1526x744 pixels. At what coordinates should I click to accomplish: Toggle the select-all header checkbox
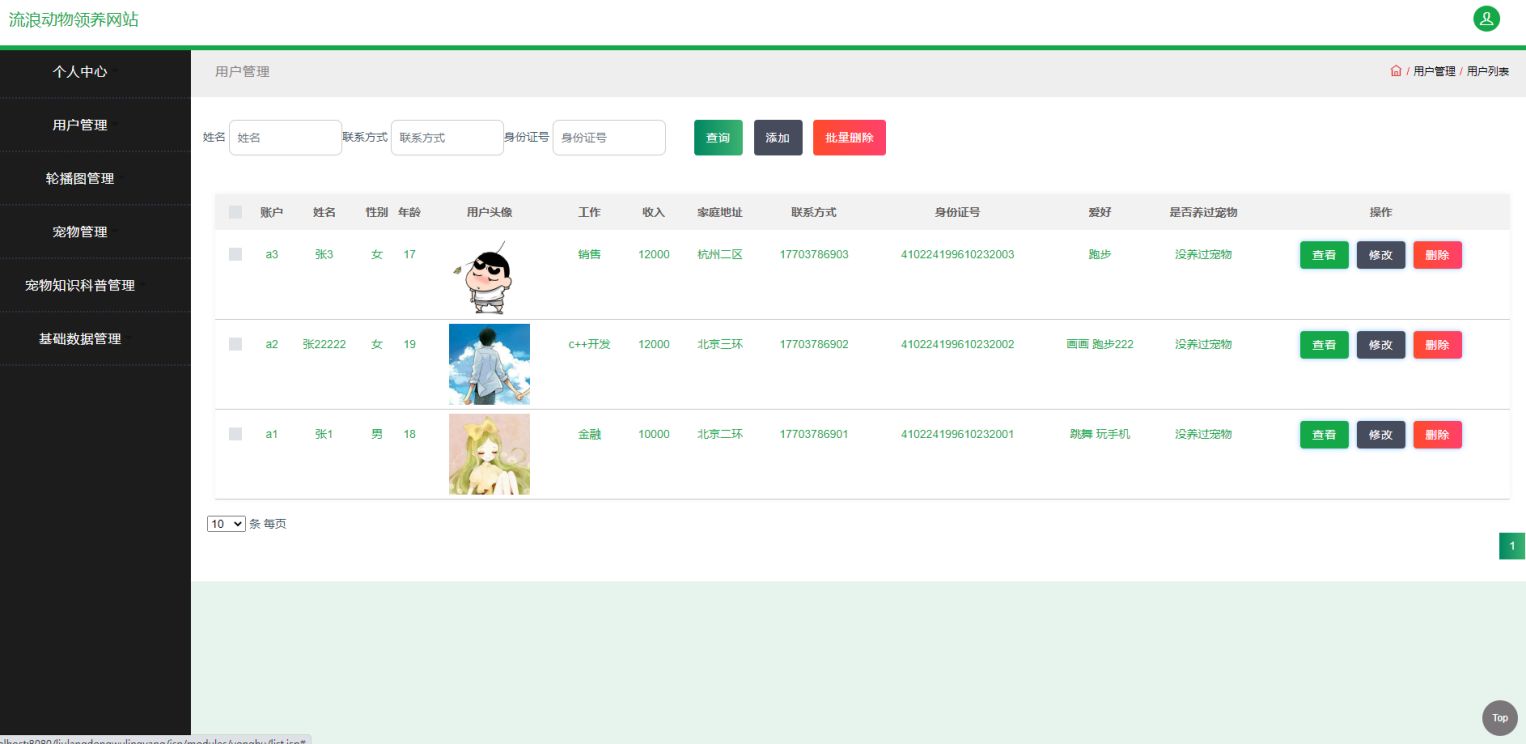coord(235,212)
